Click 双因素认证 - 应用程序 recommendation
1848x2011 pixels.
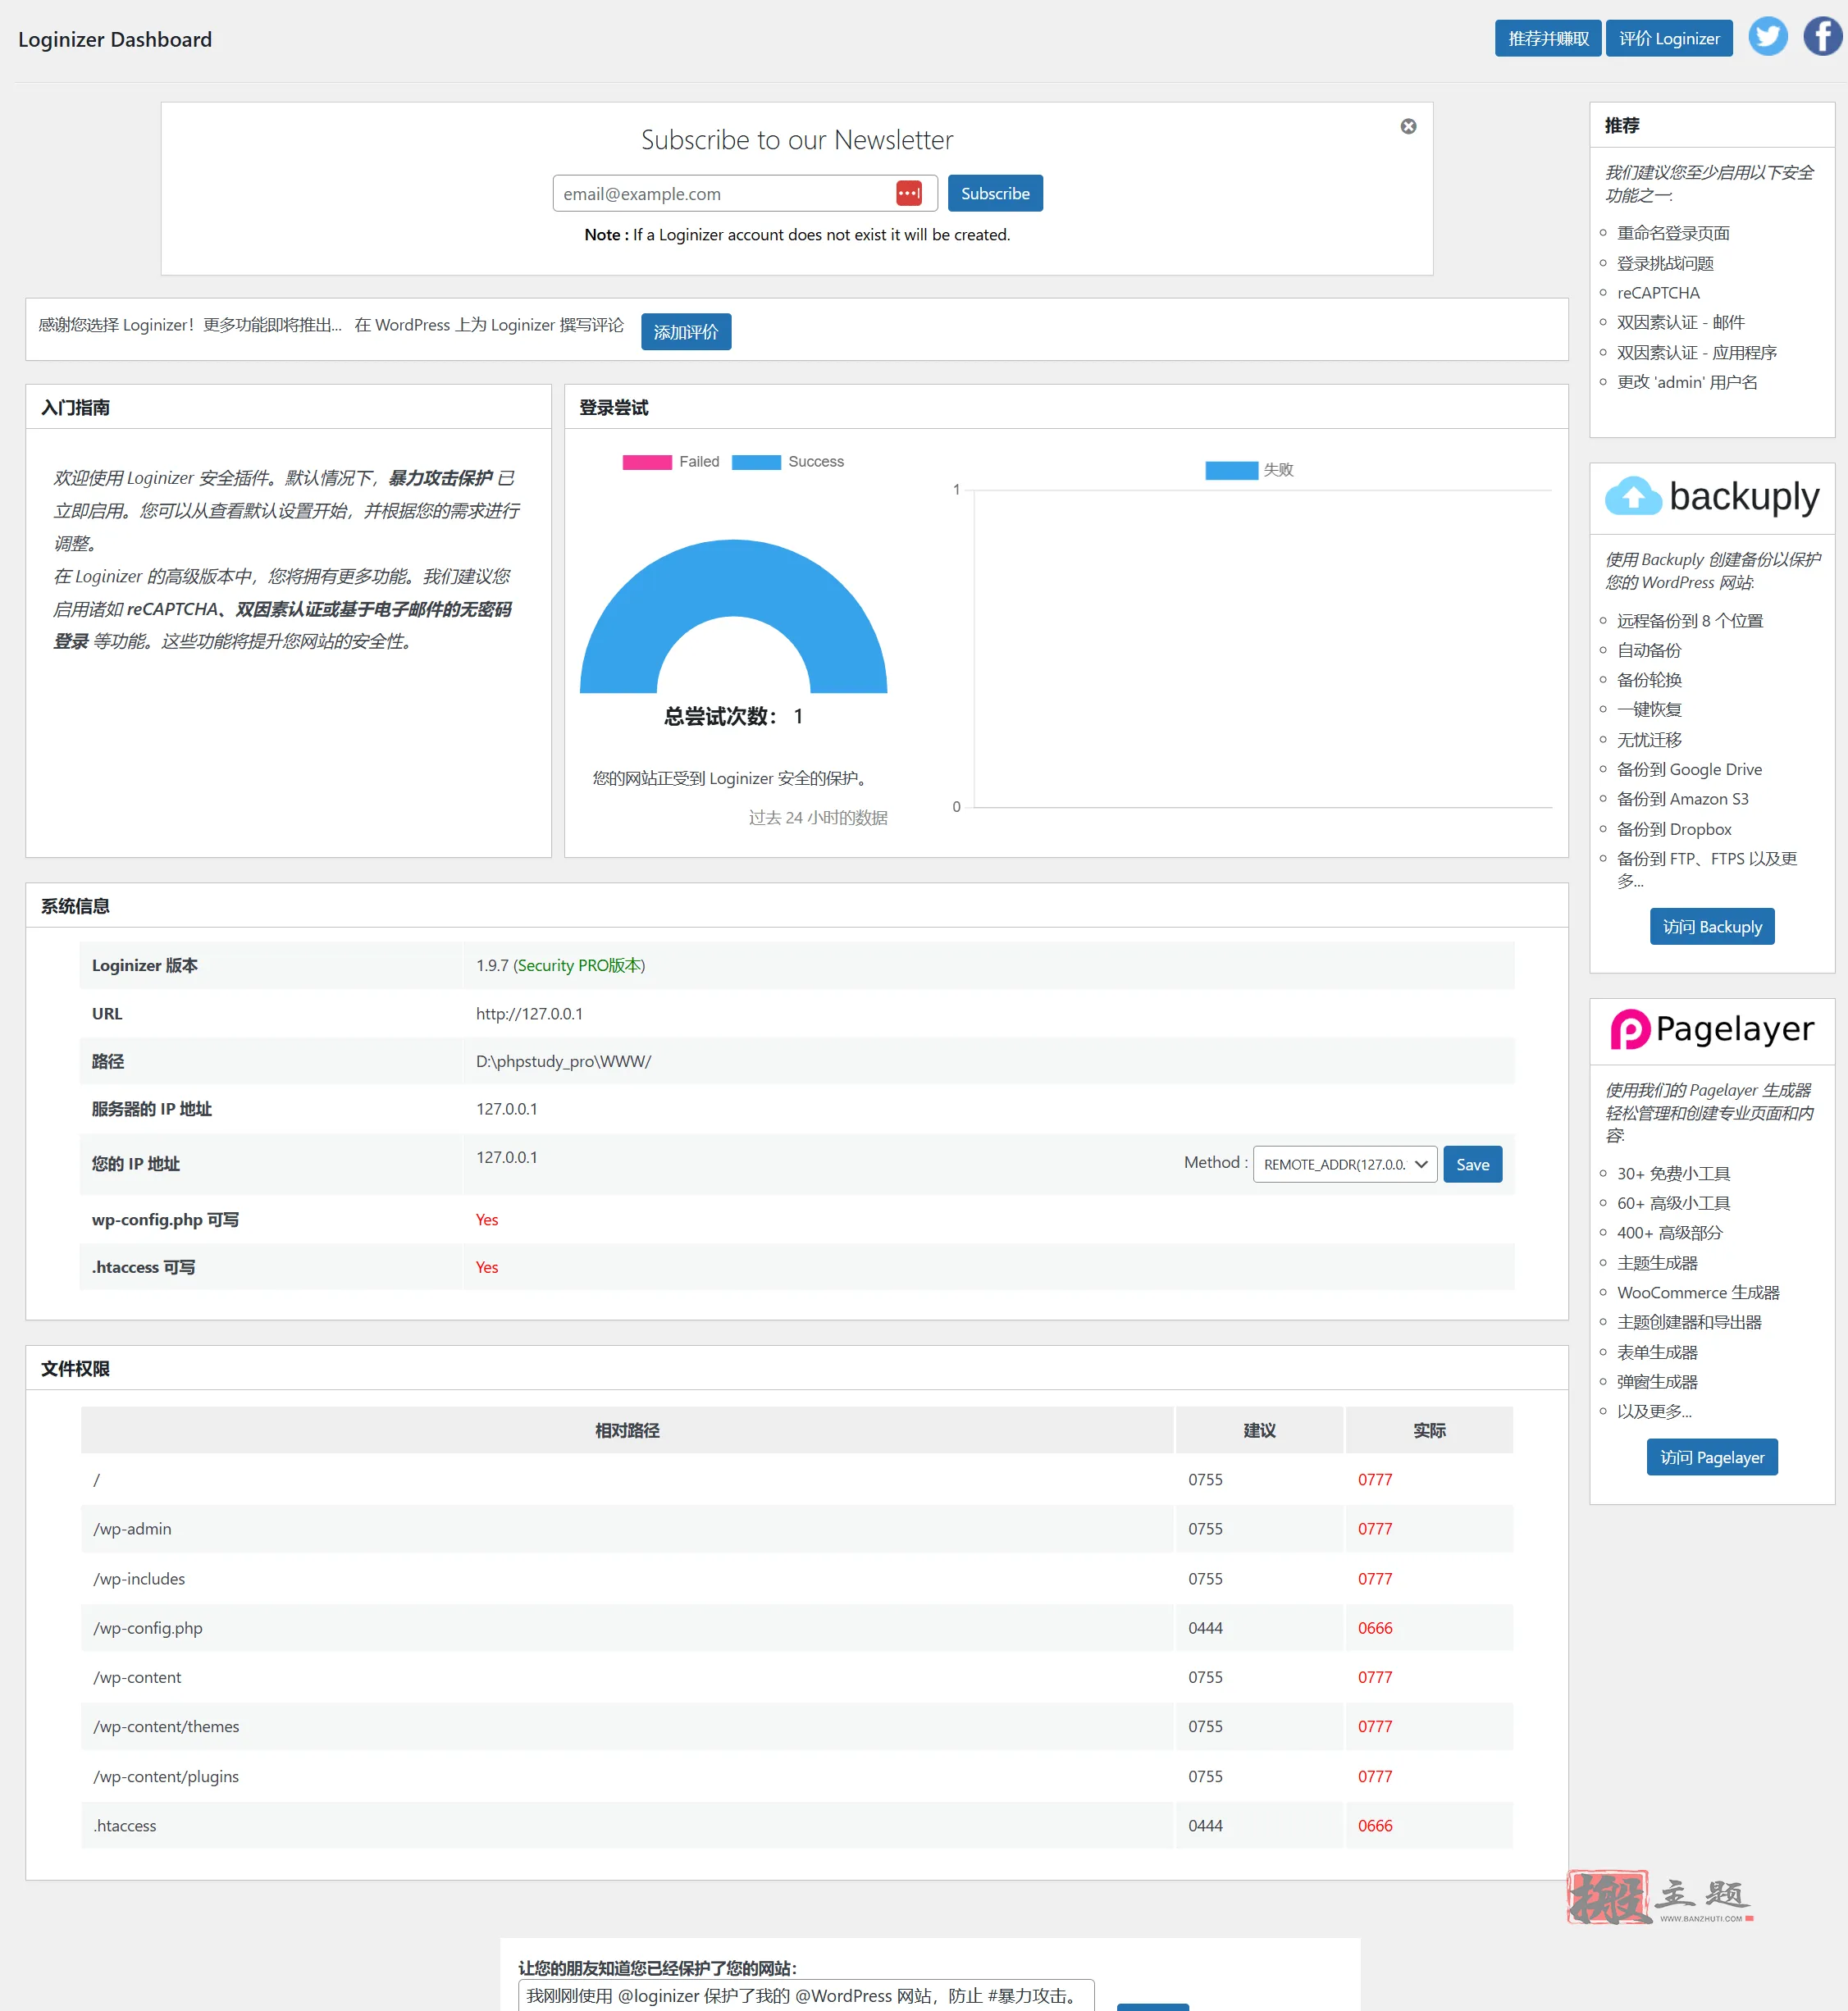pos(1697,352)
